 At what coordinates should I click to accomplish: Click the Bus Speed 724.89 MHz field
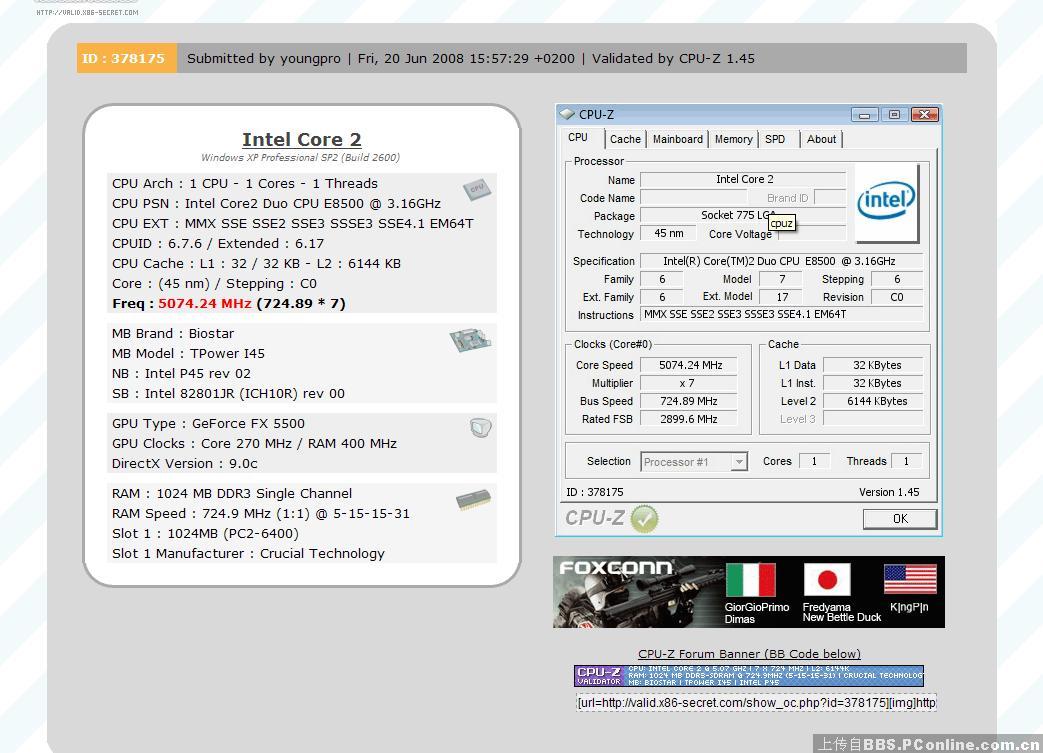click(690, 401)
